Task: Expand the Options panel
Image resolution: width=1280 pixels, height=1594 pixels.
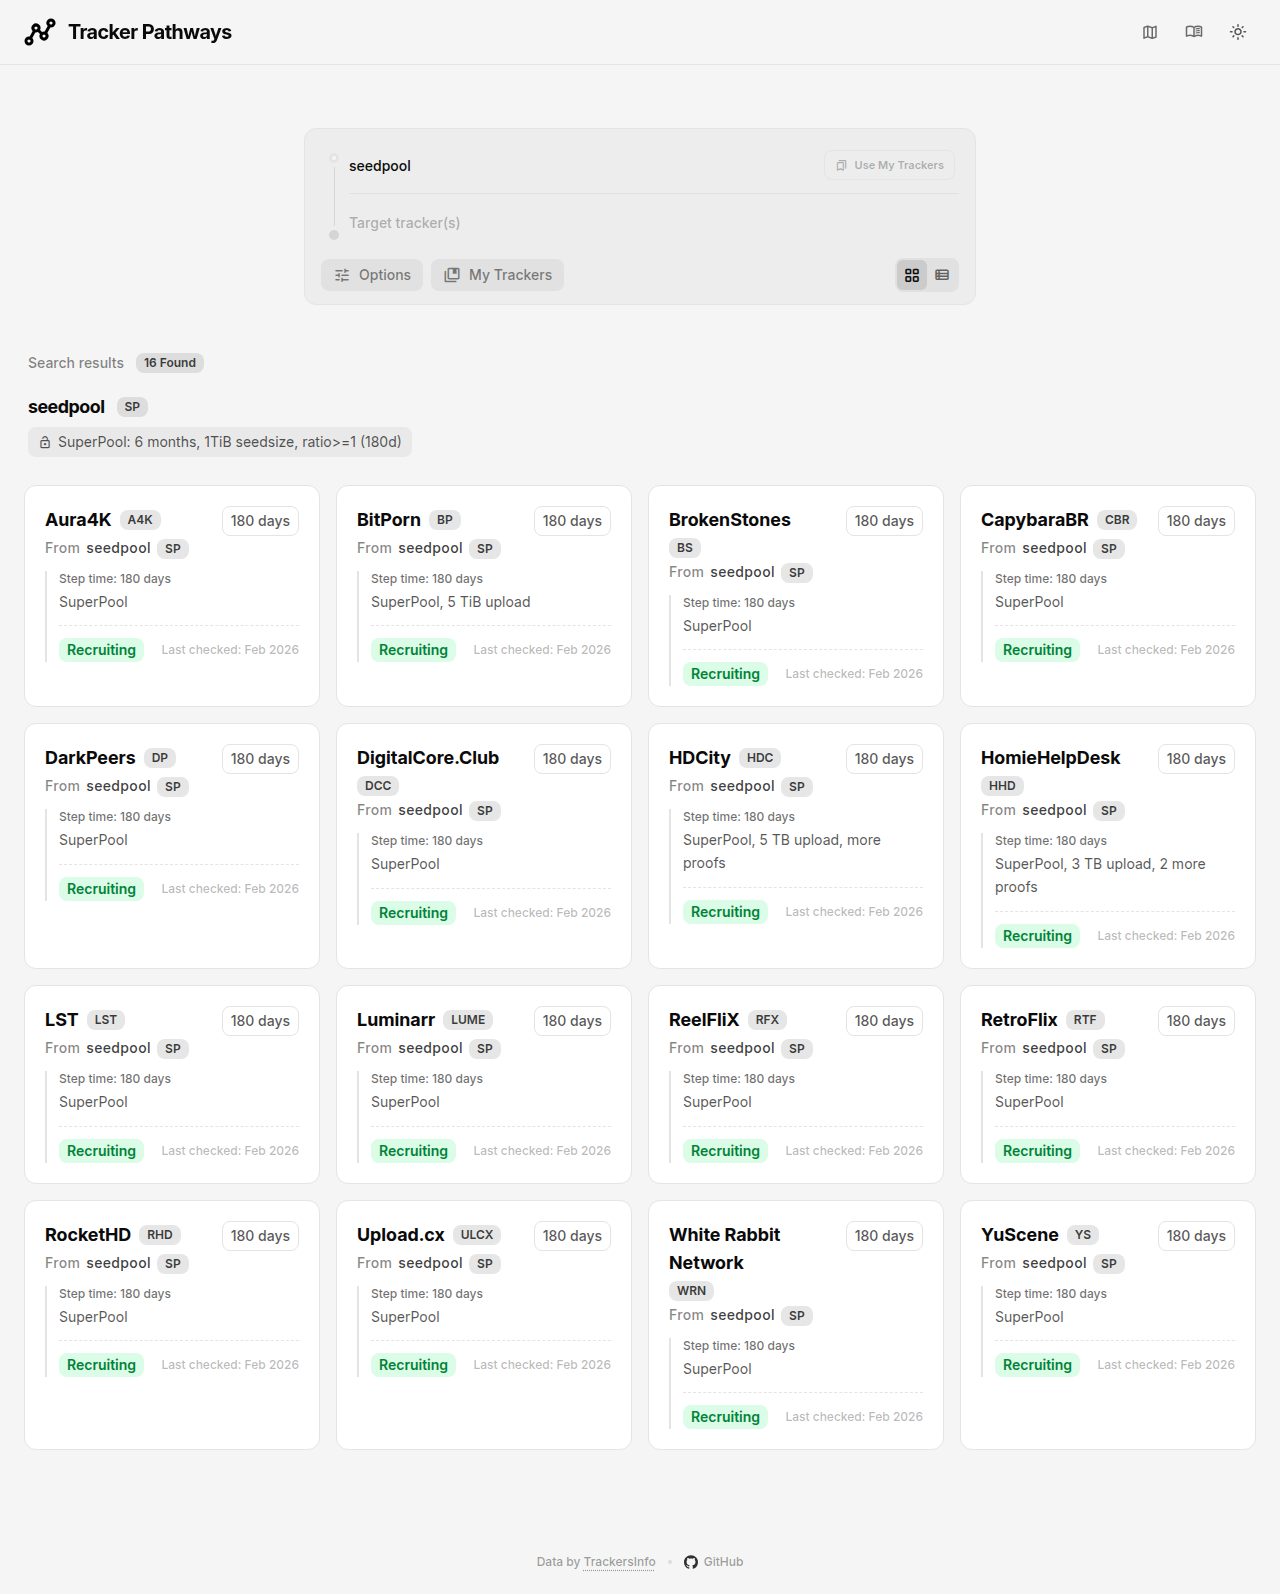Action: pyautogui.click(x=372, y=275)
